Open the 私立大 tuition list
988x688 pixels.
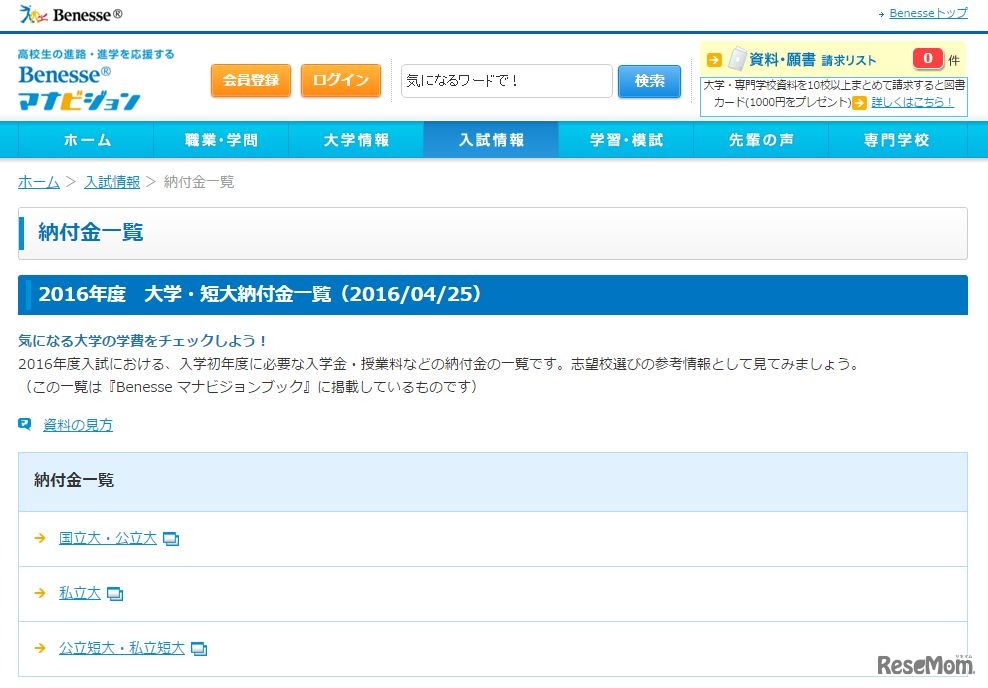click(x=79, y=593)
